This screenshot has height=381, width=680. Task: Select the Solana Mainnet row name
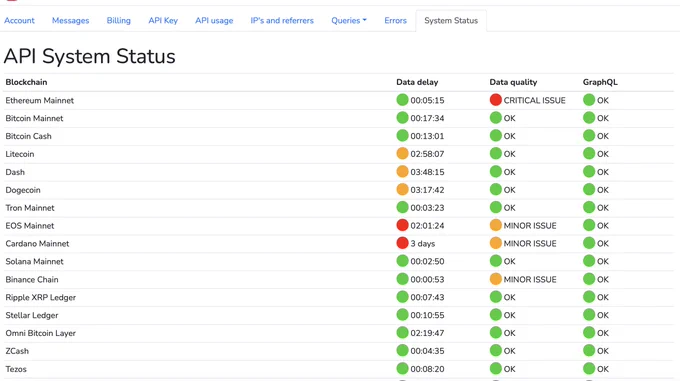(34, 261)
